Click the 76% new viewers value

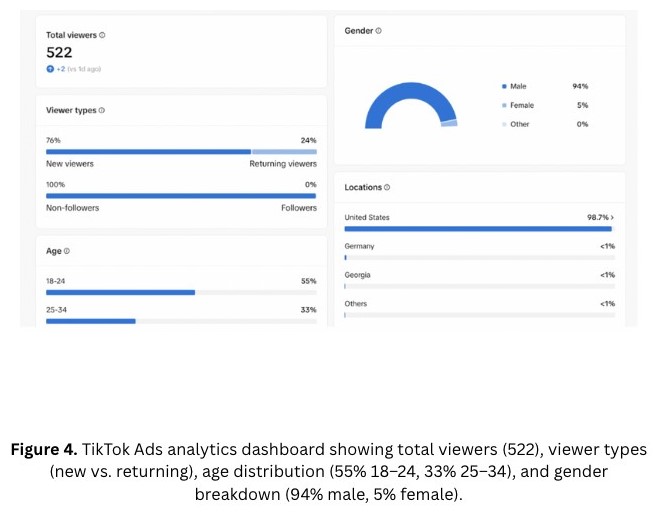[x=53, y=140]
